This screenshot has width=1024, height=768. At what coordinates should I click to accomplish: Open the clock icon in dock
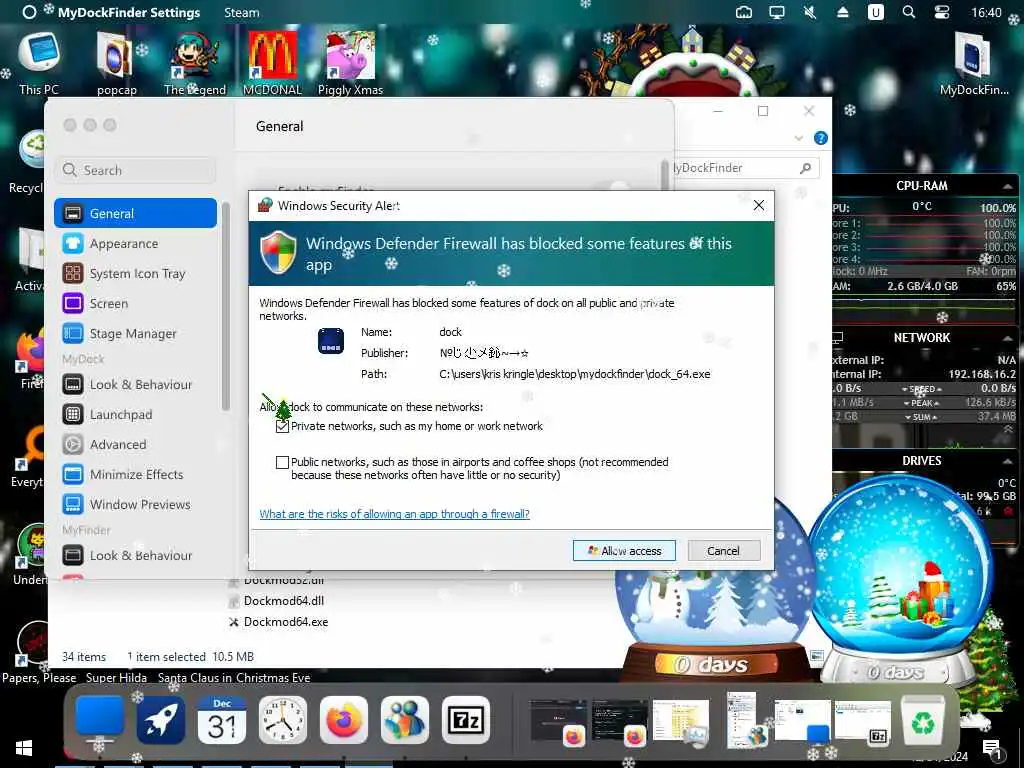pyautogui.click(x=283, y=720)
